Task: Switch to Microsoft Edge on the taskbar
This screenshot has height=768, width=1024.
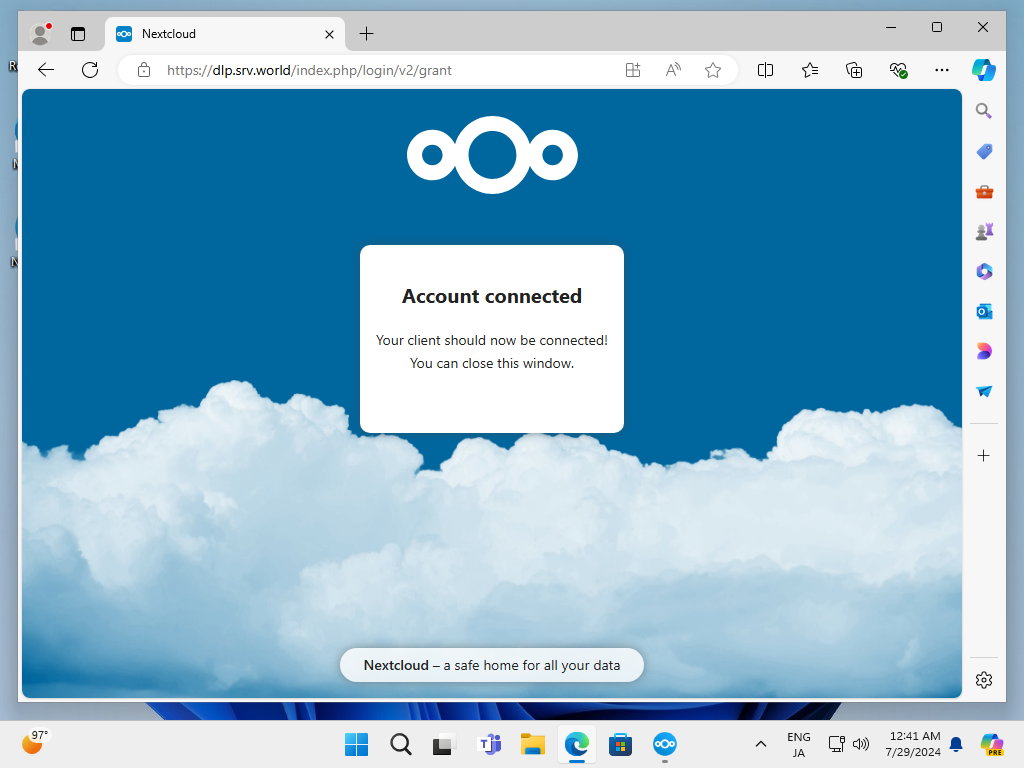Action: 577,744
